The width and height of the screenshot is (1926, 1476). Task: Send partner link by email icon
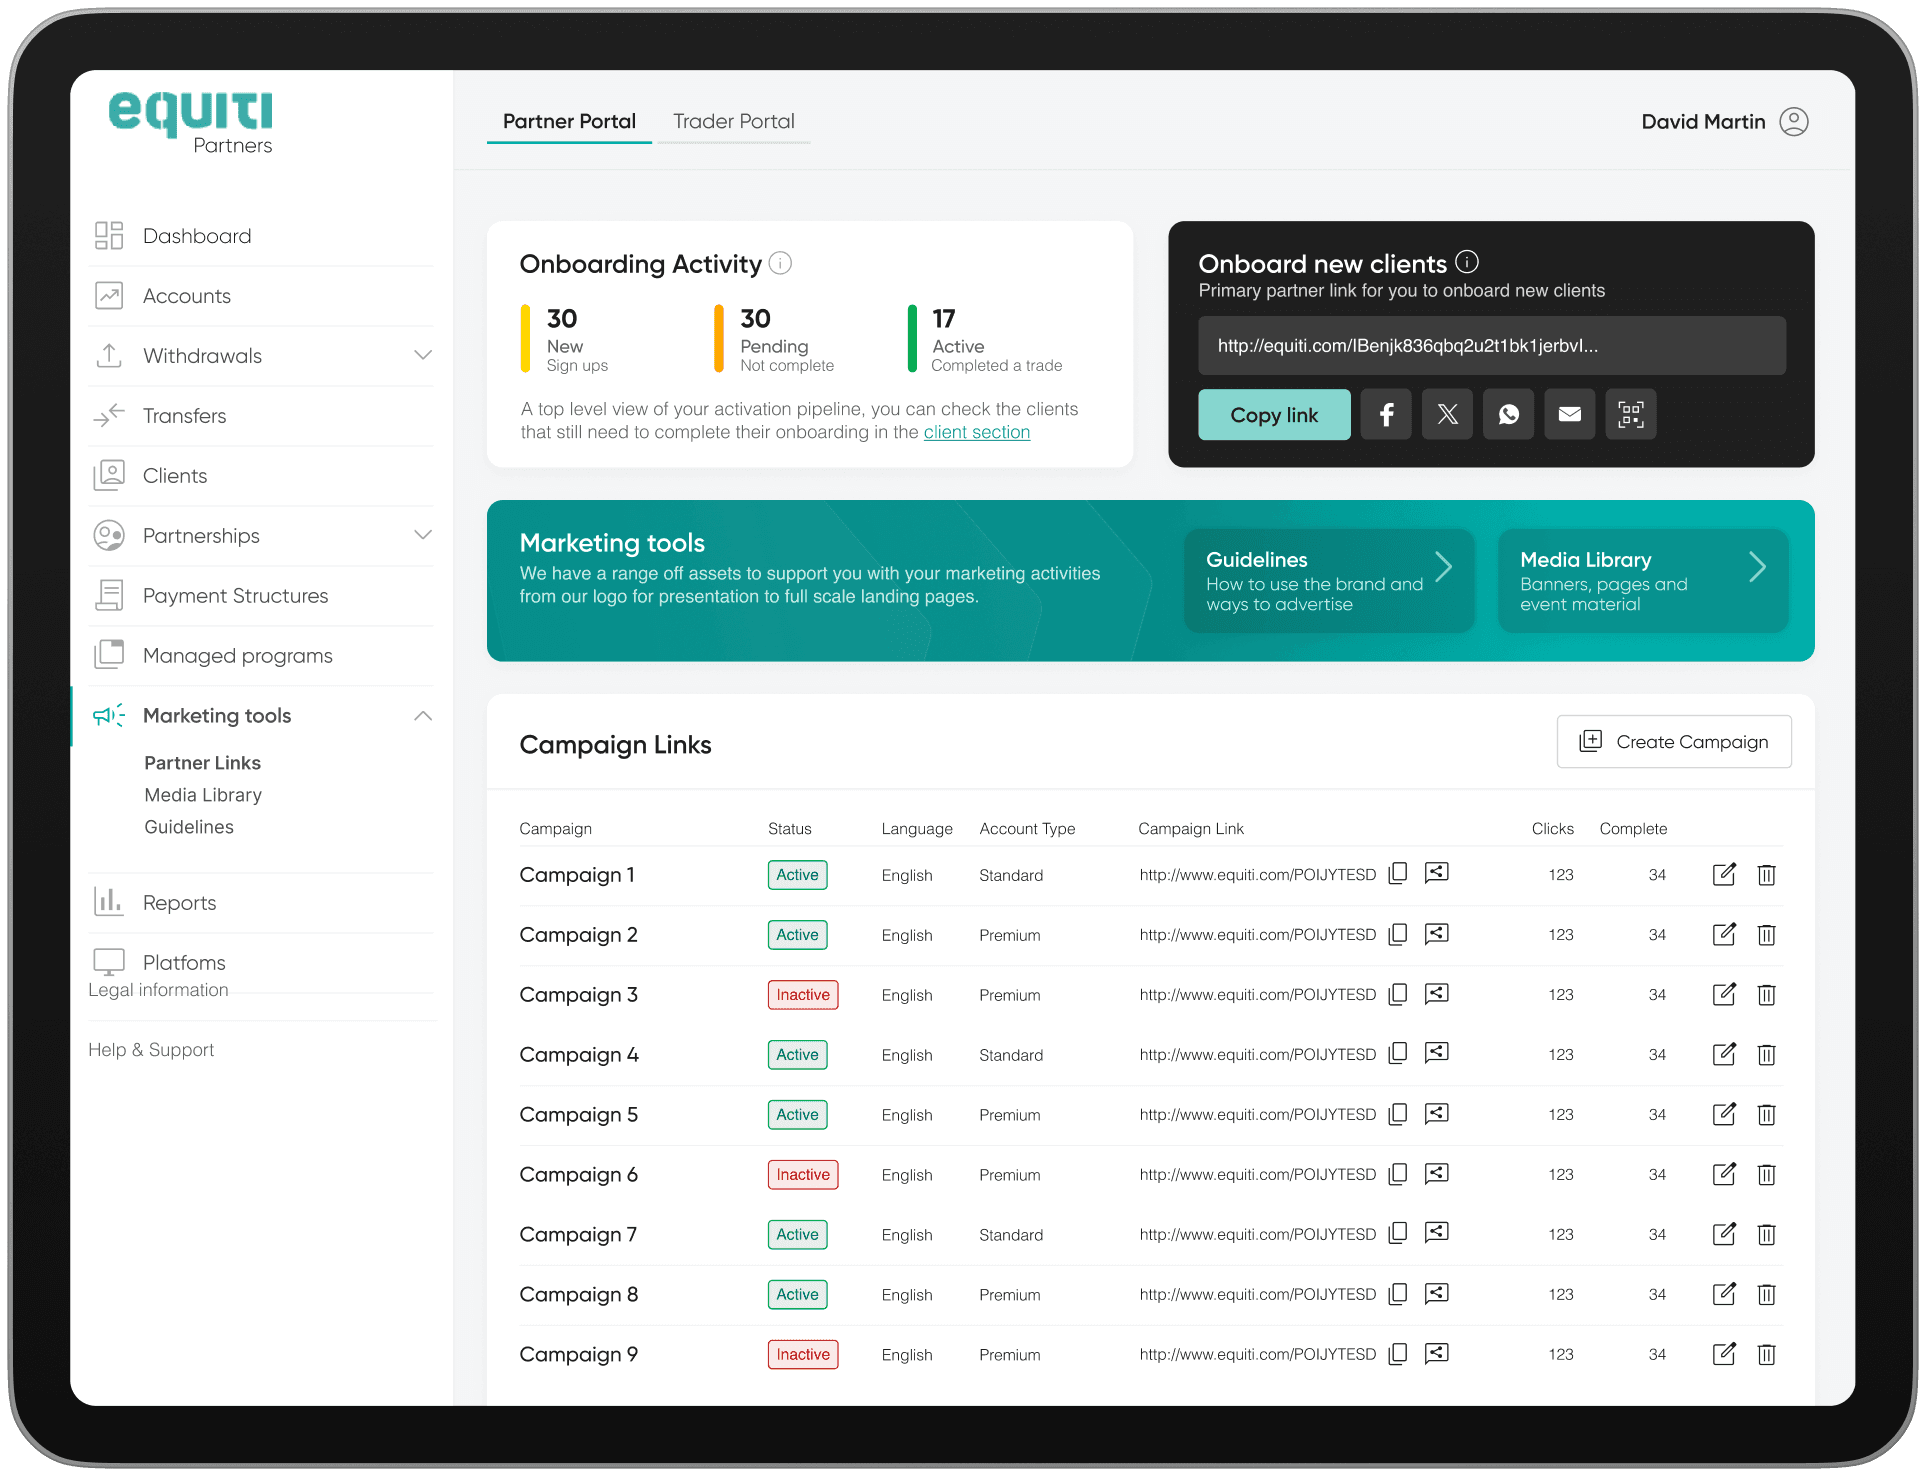tap(1569, 414)
